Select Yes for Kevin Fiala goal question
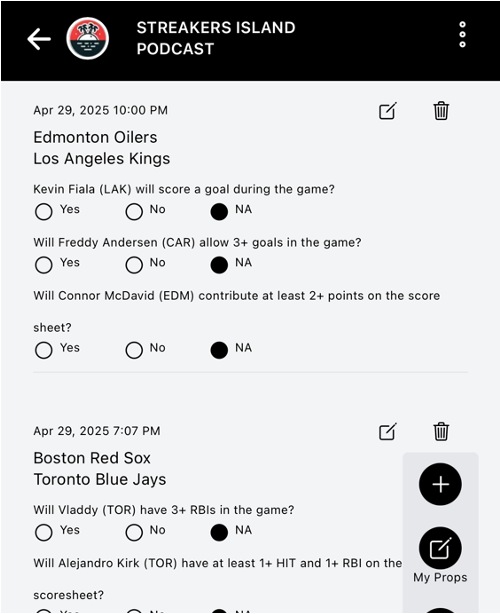The width and height of the screenshot is (500, 614). pyautogui.click(x=43, y=212)
